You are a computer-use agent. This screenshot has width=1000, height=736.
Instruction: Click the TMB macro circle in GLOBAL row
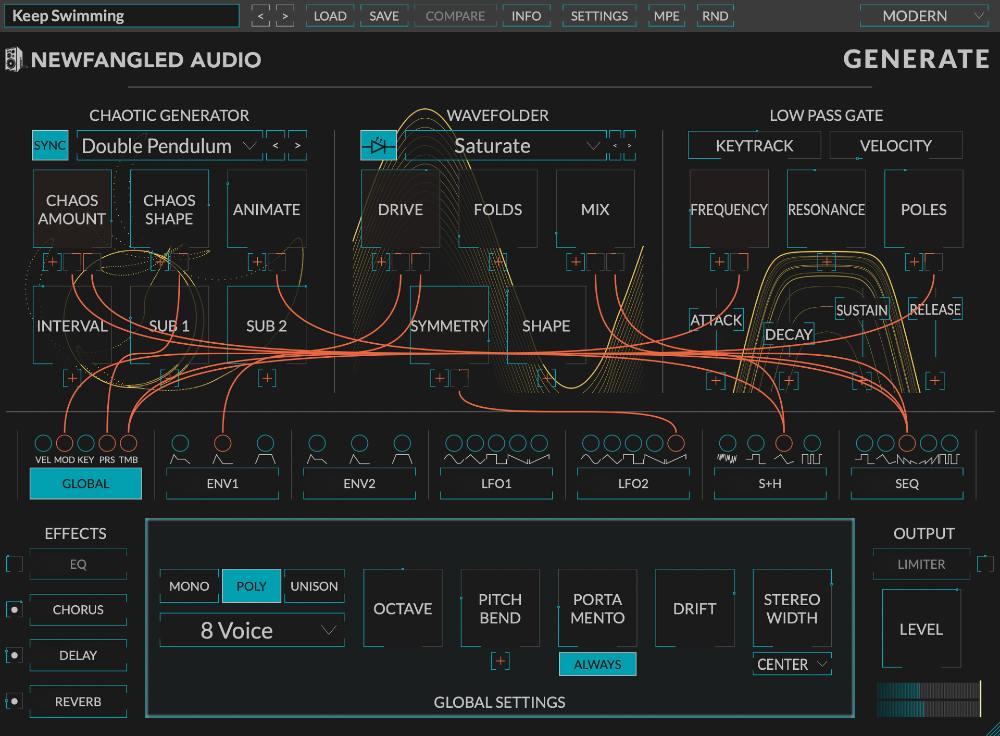[x=129, y=443]
